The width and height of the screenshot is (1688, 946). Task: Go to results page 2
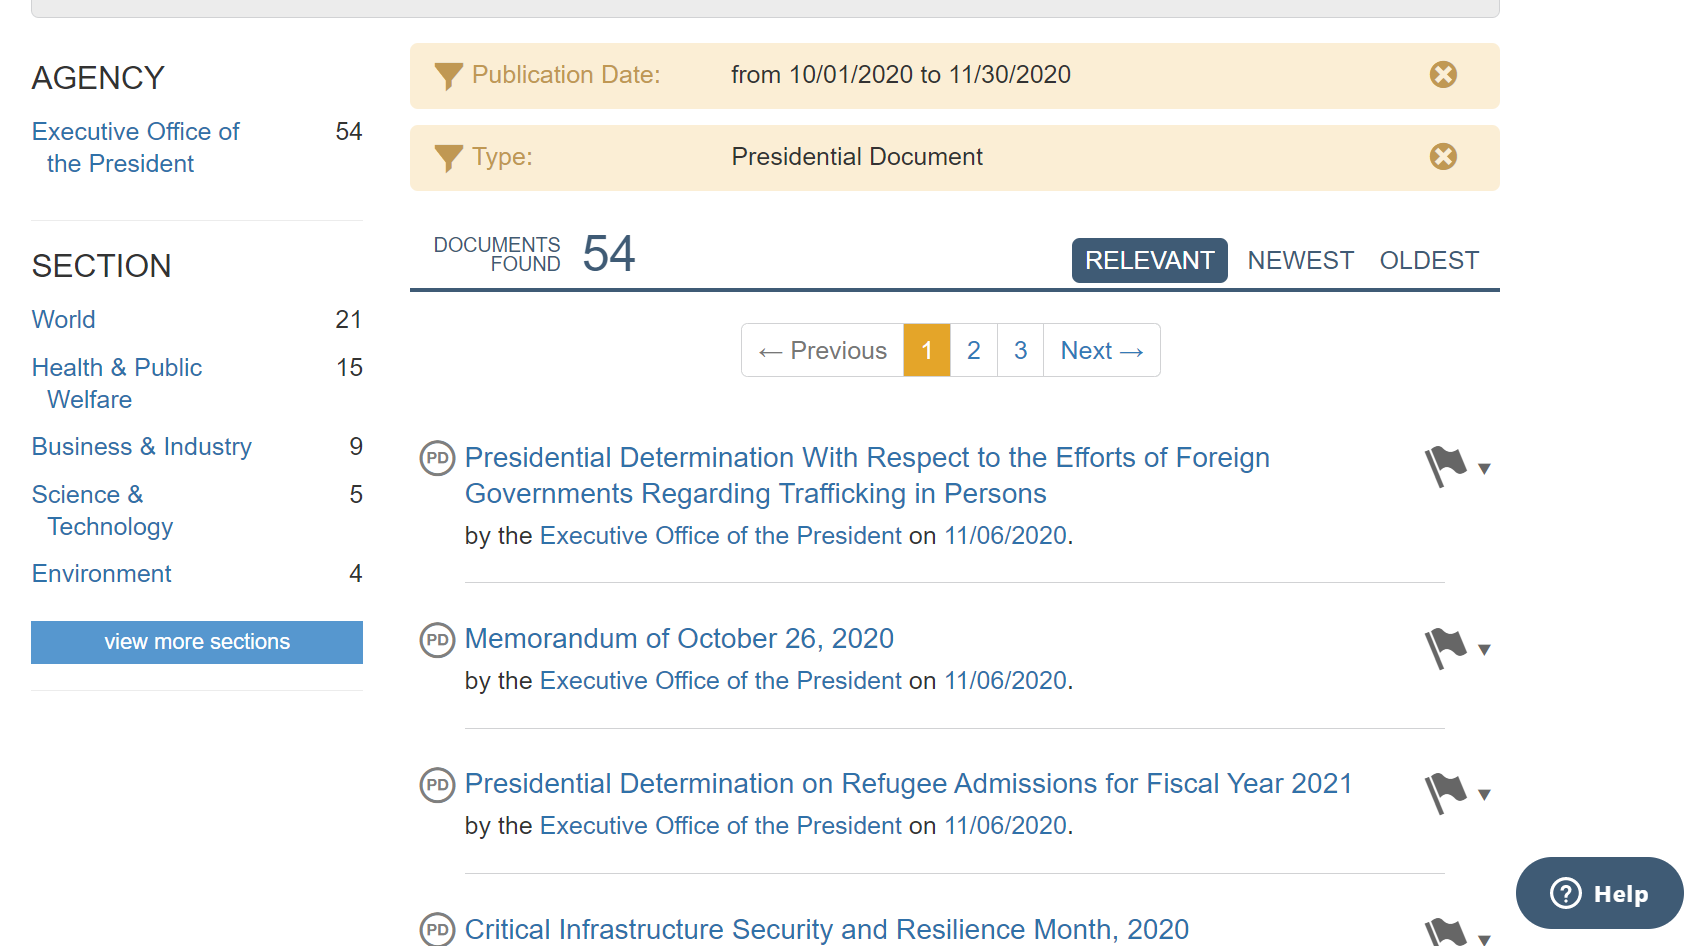pos(973,350)
